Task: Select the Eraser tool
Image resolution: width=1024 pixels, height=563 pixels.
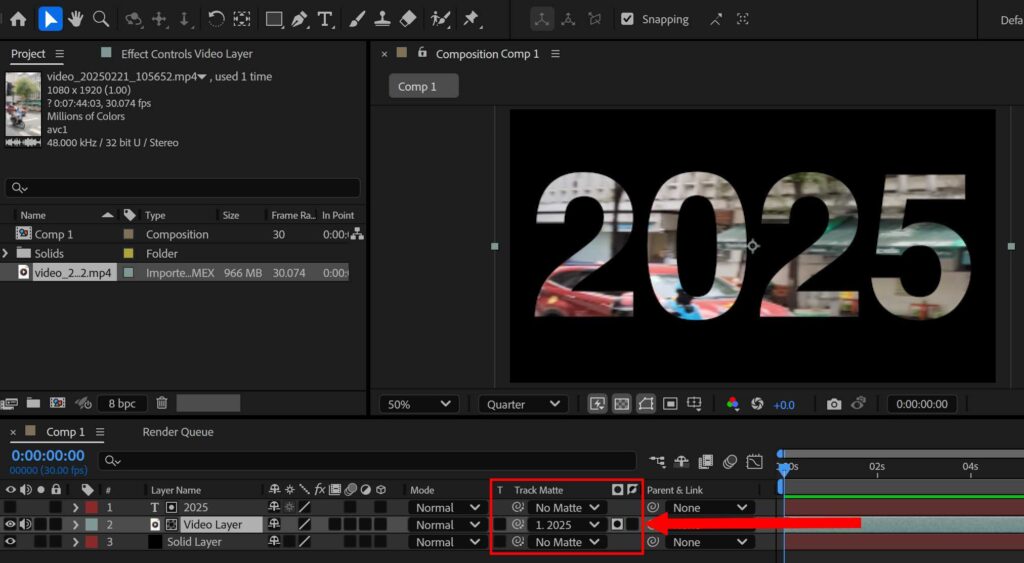Action: pyautogui.click(x=408, y=19)
